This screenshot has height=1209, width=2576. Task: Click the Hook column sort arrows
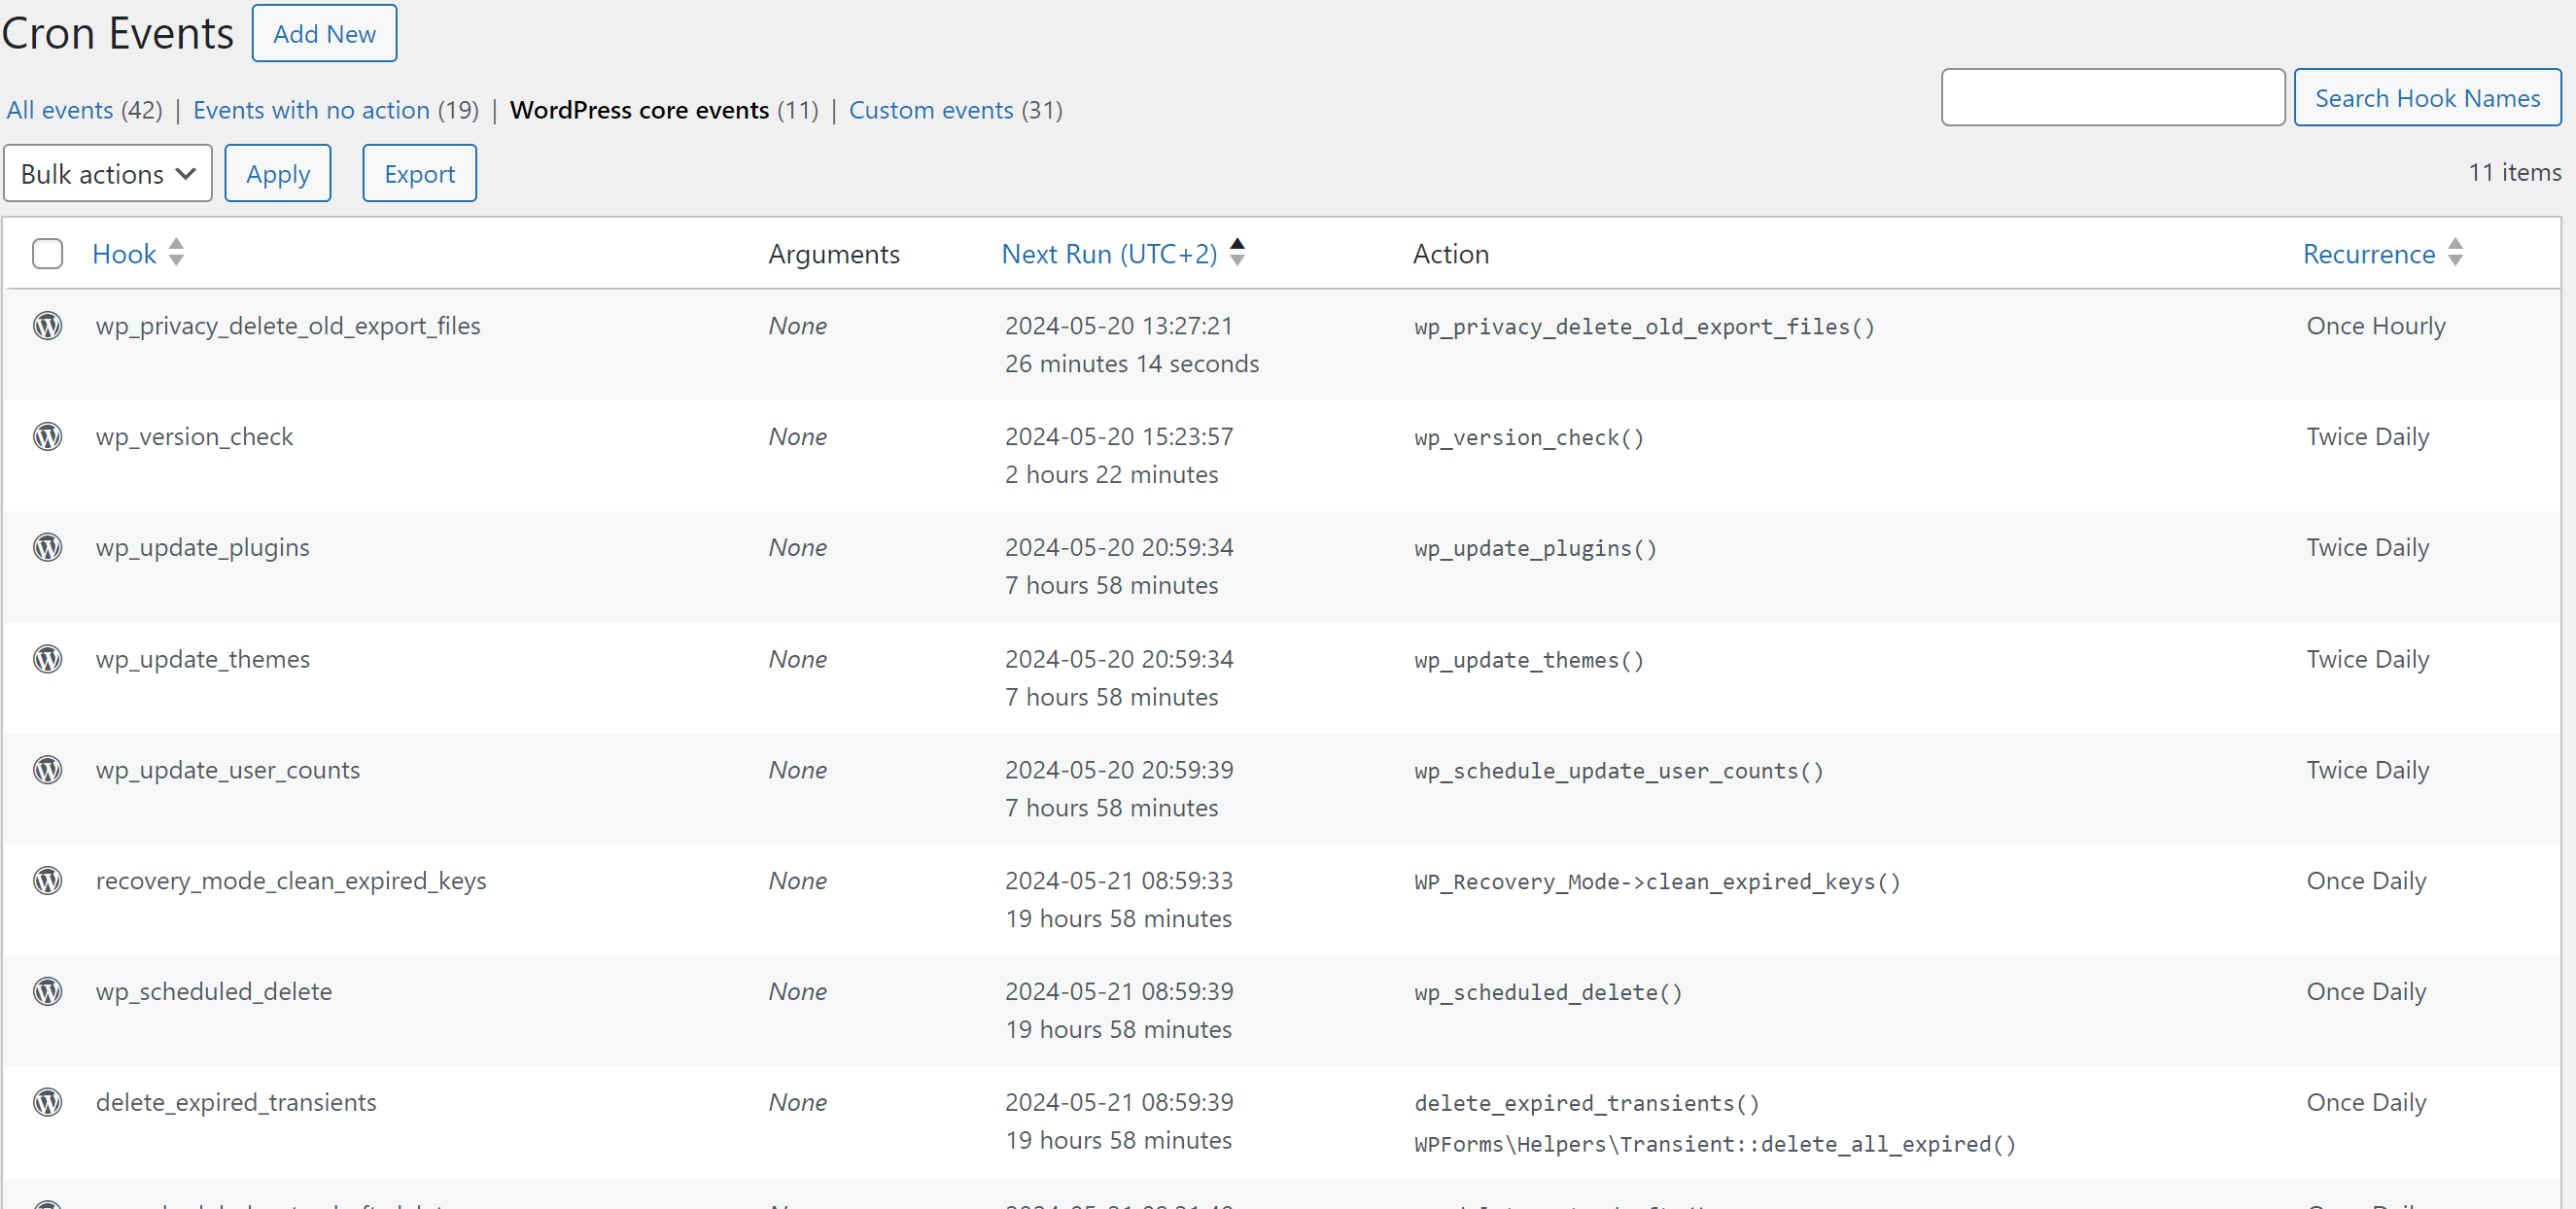[175, 254]
